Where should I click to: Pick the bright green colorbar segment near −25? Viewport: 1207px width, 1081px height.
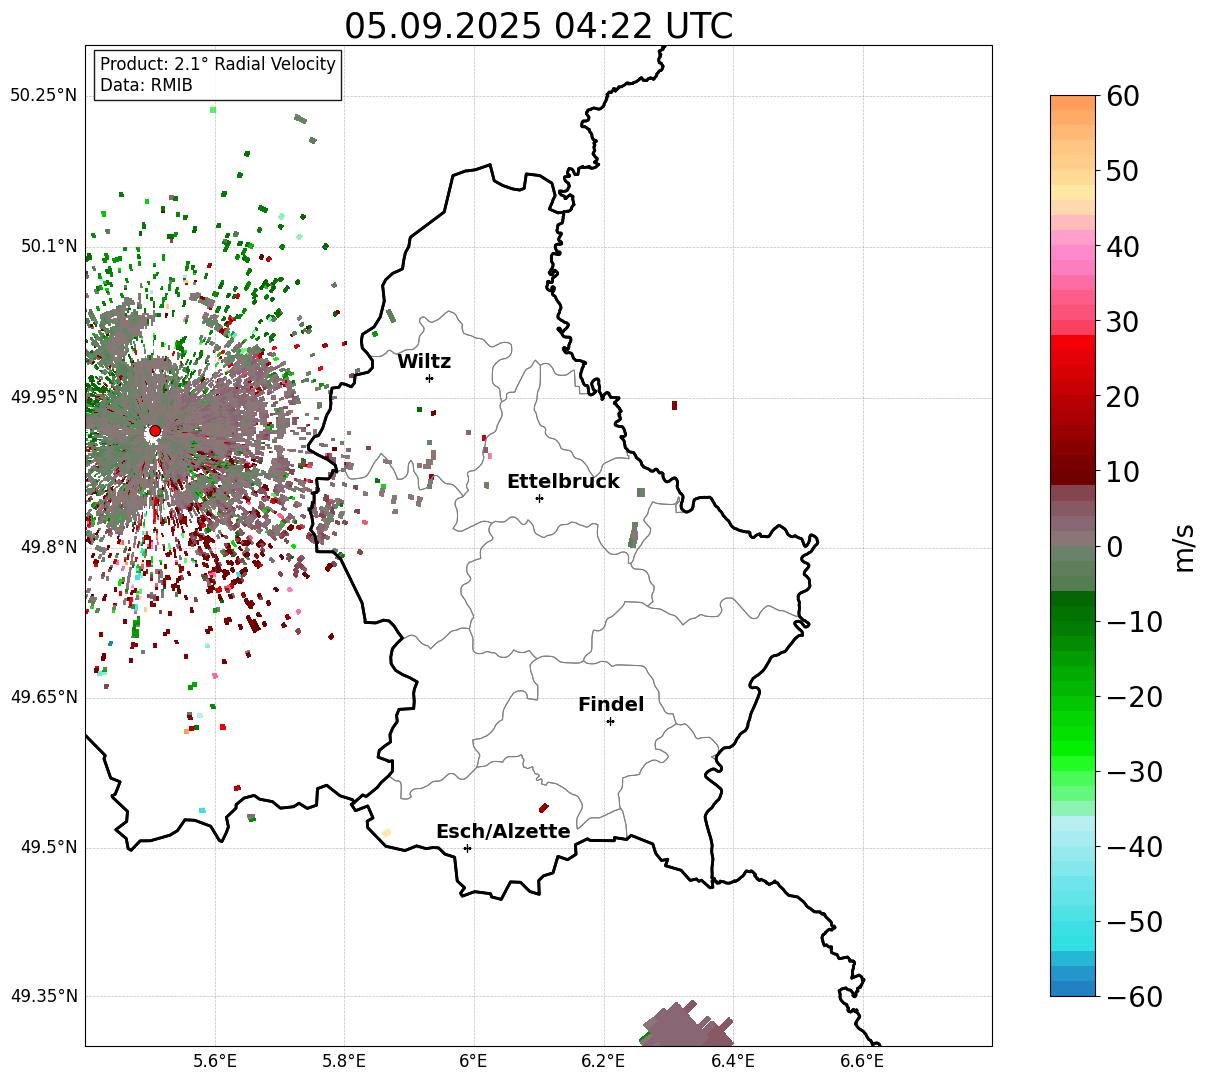click(x=1073, y=735)
